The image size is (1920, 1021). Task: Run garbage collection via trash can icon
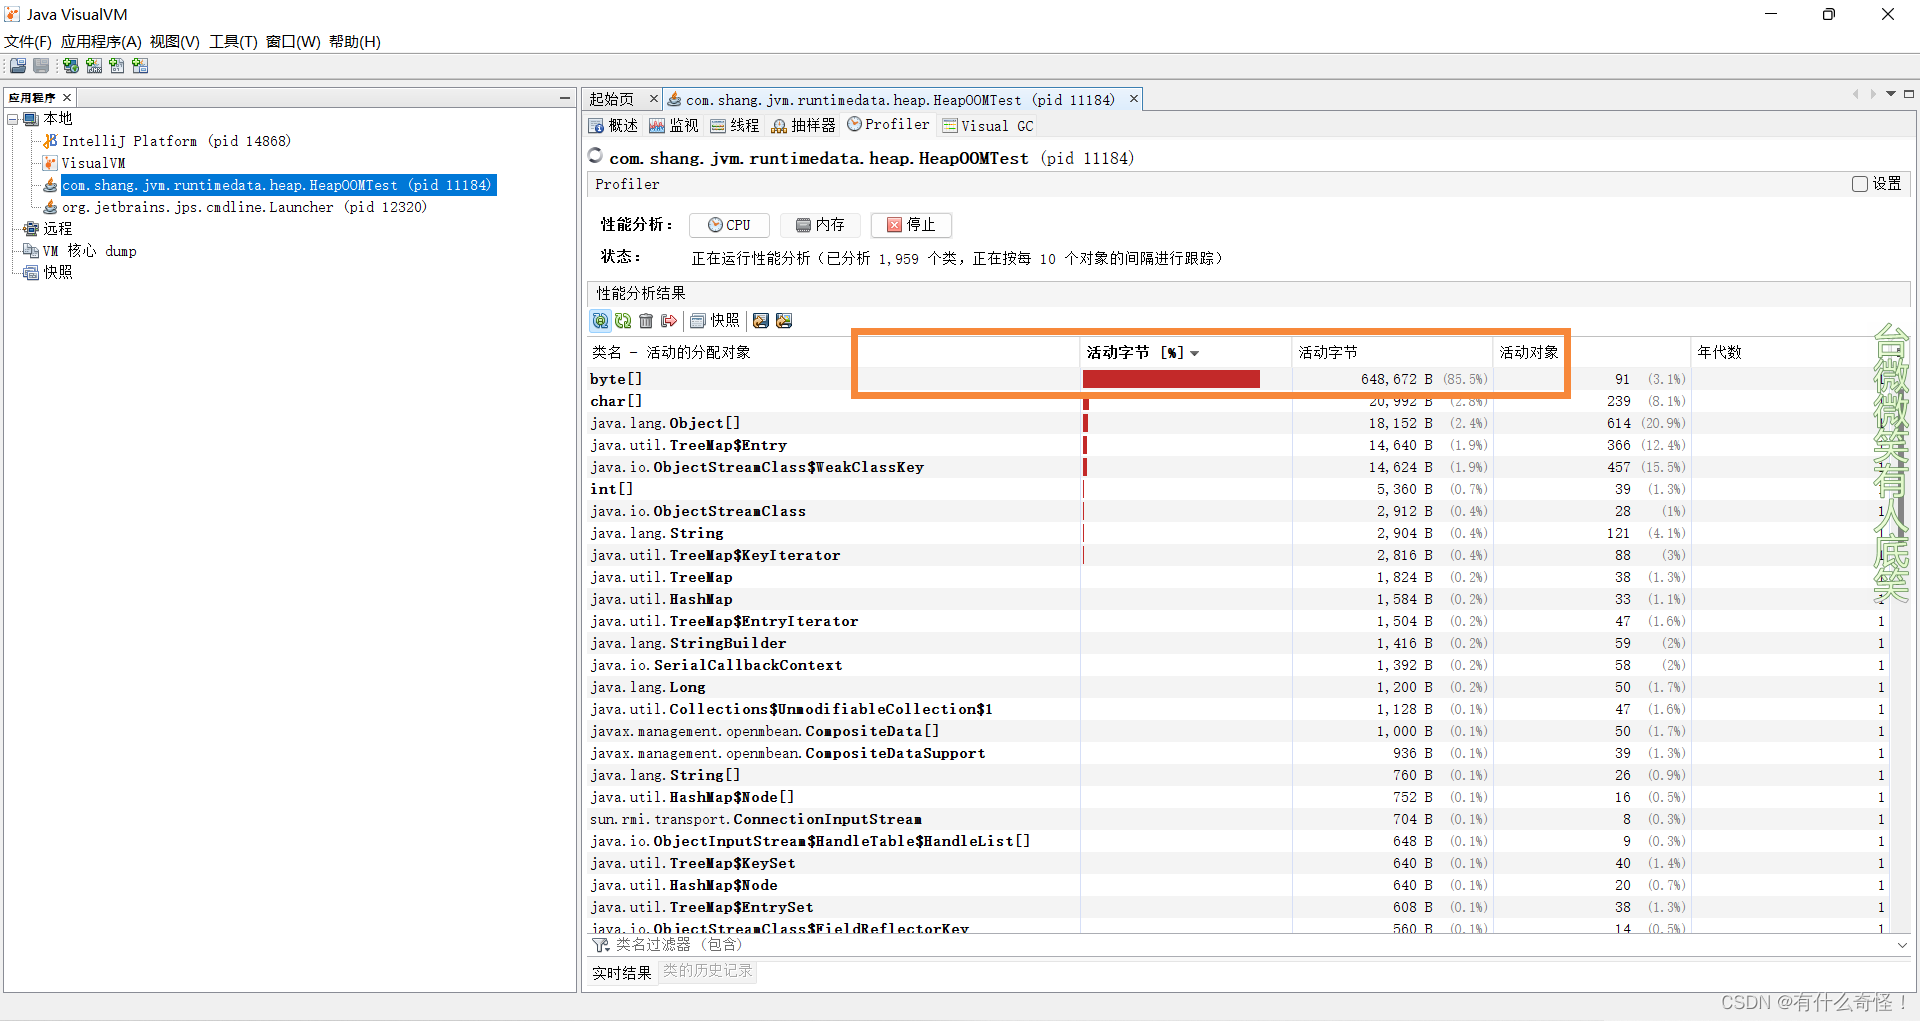click(x=646, y=321)
